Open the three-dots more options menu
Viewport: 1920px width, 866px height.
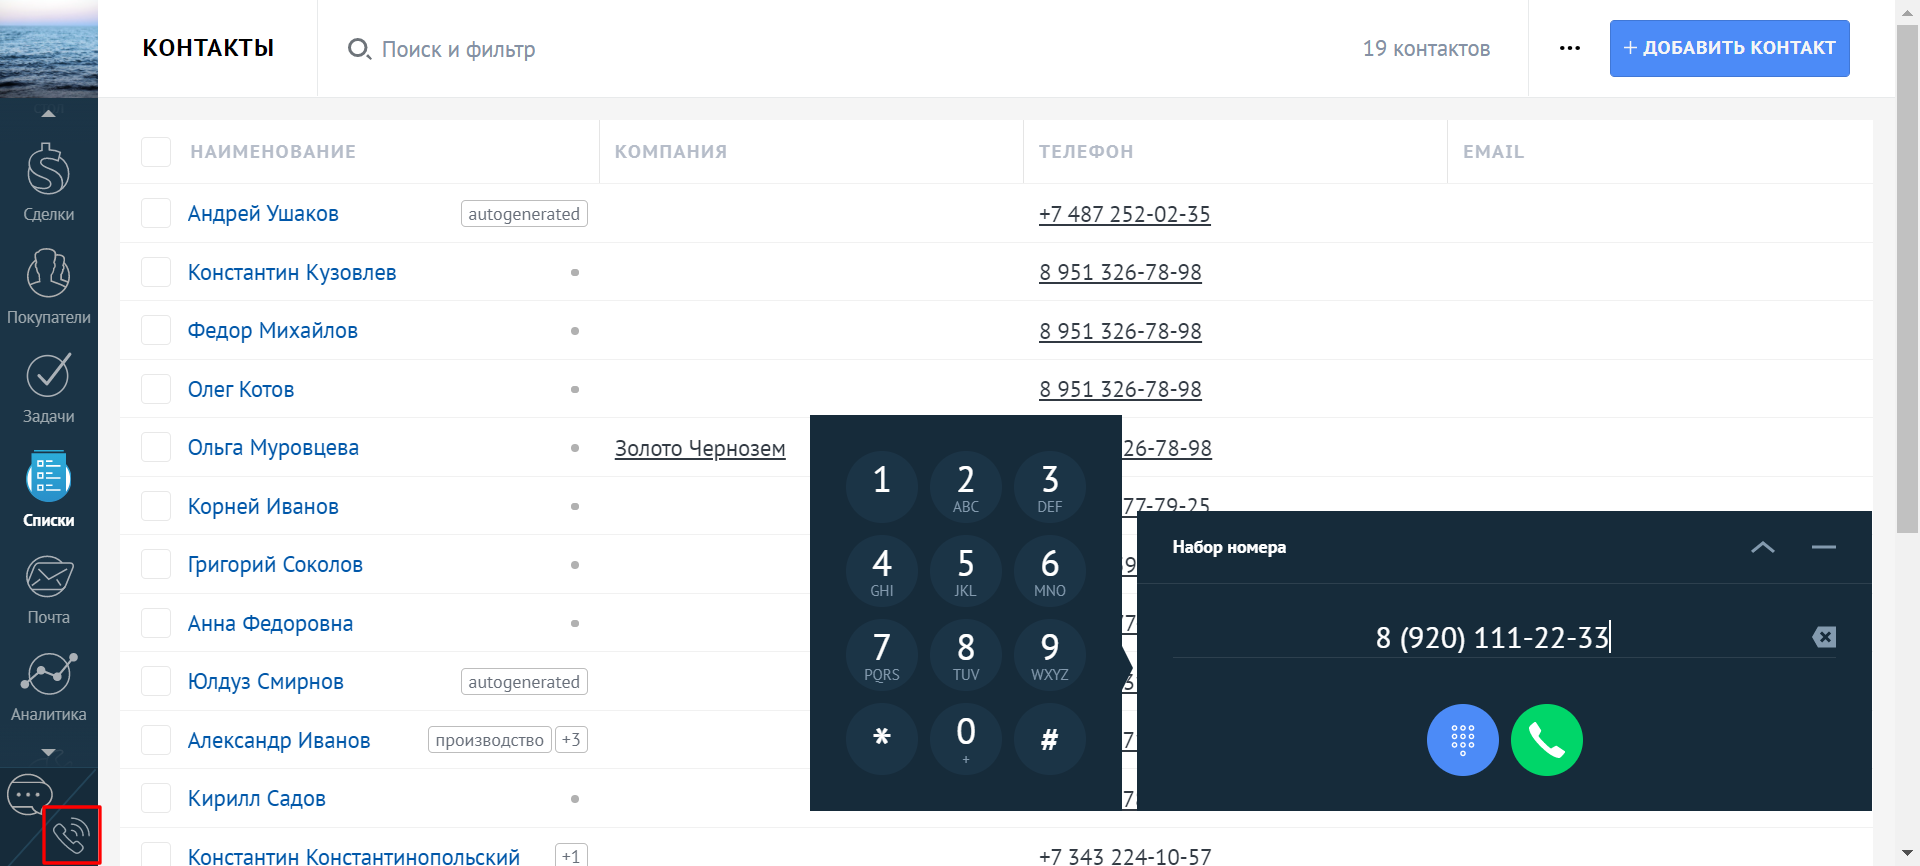(1569, 48)
